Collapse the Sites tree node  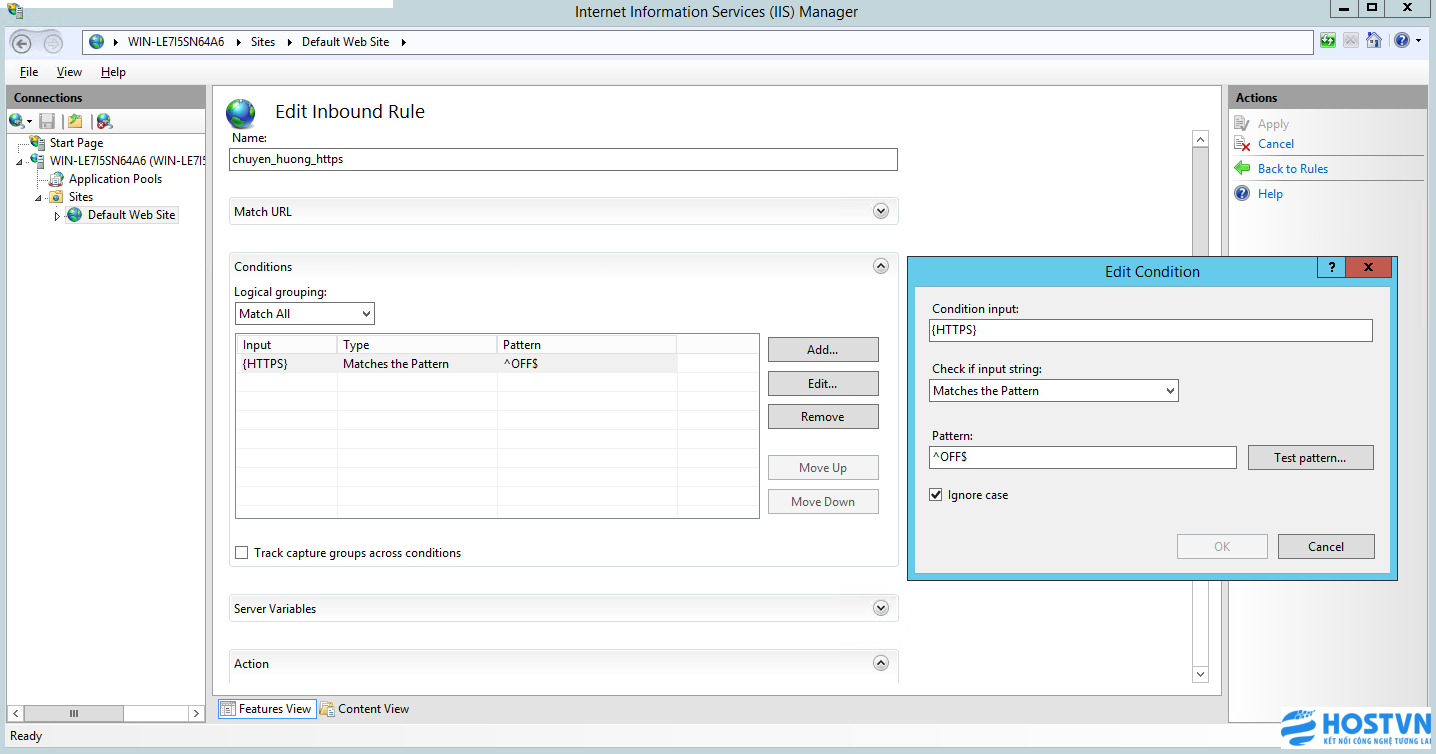click(x=38, y=198)
